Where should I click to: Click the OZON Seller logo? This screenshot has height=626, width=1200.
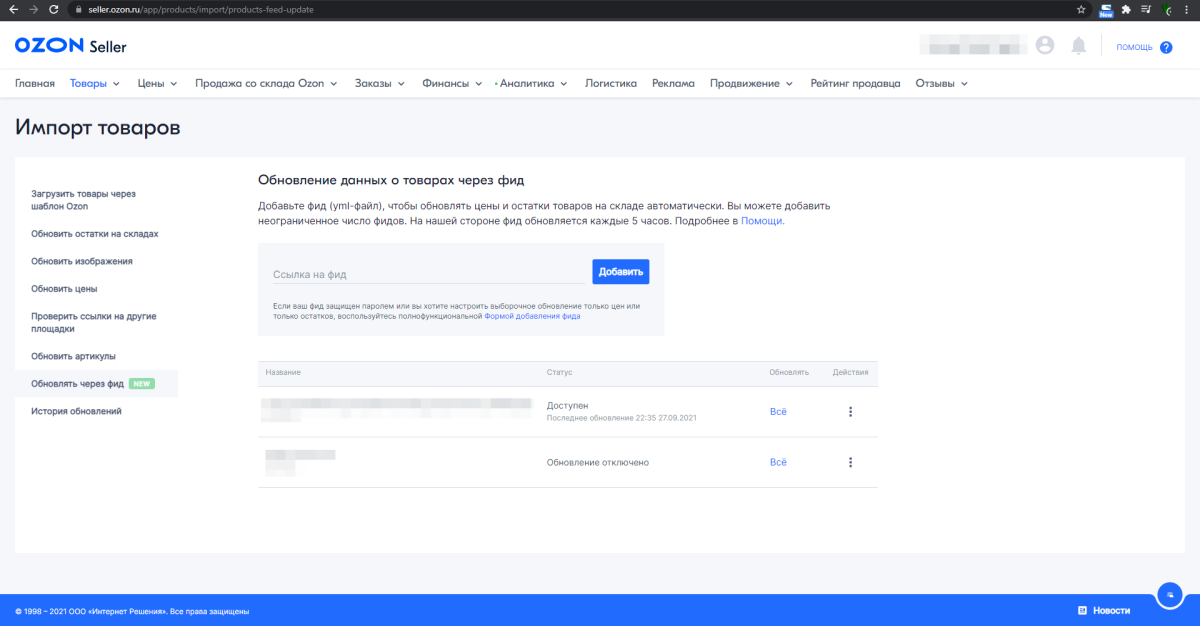pyautogui.click(x=70, y=46)
